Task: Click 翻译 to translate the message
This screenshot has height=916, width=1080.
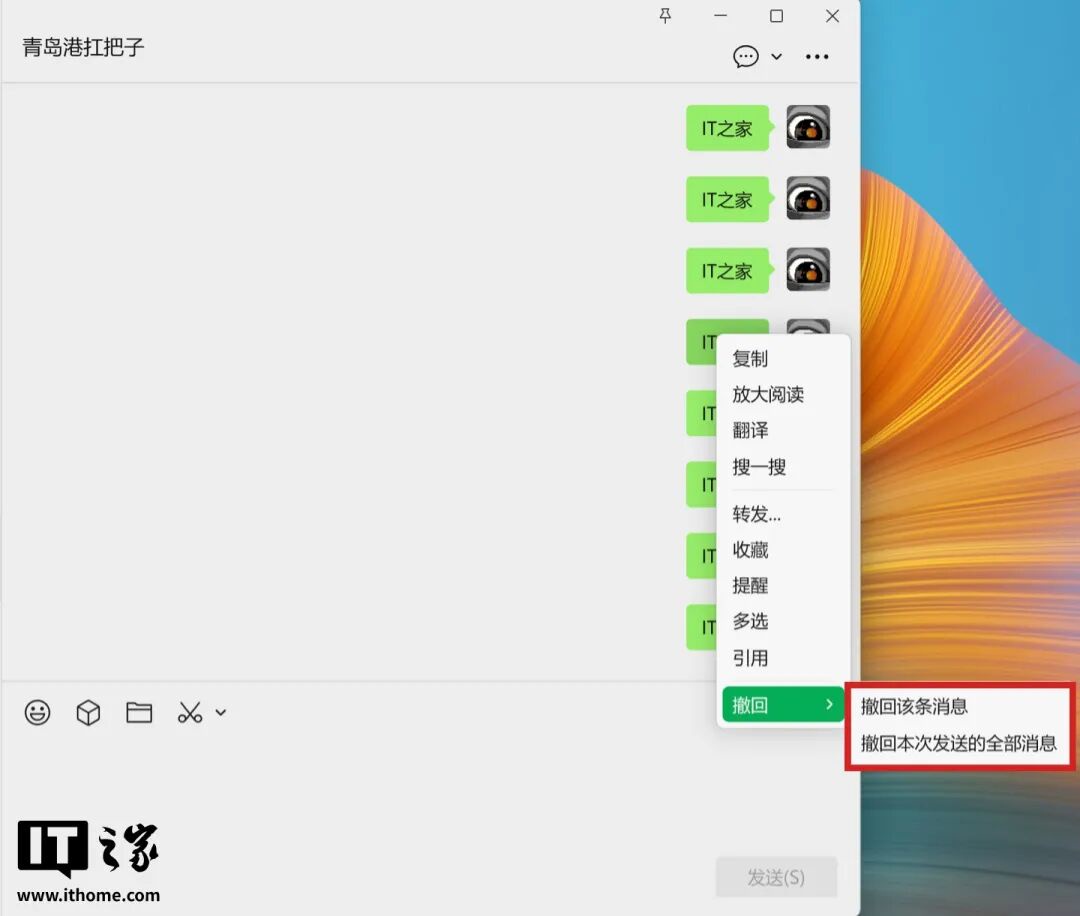Action: coord(750,431)
